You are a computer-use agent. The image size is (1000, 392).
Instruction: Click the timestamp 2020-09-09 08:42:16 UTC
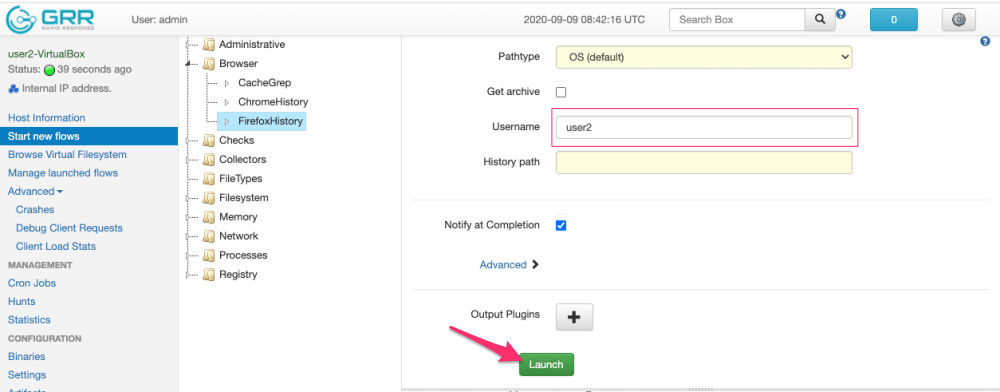click(x=584, y=20)
